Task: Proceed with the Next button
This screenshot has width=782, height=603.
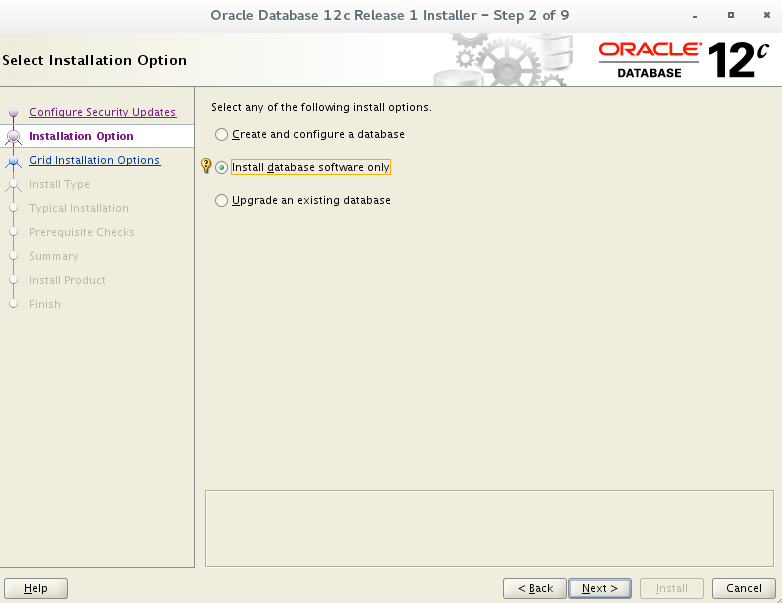Action: coord(600,589)
